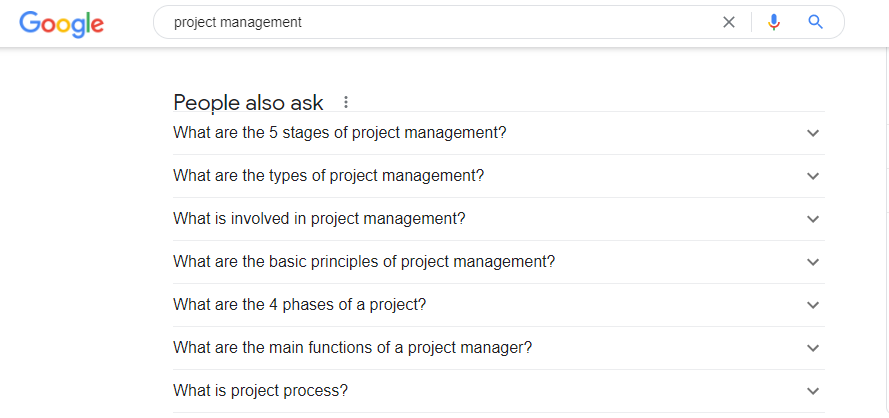Expand chevron for 5 stages question
Viewport: 889px width, 418px height.
(813, 133)
